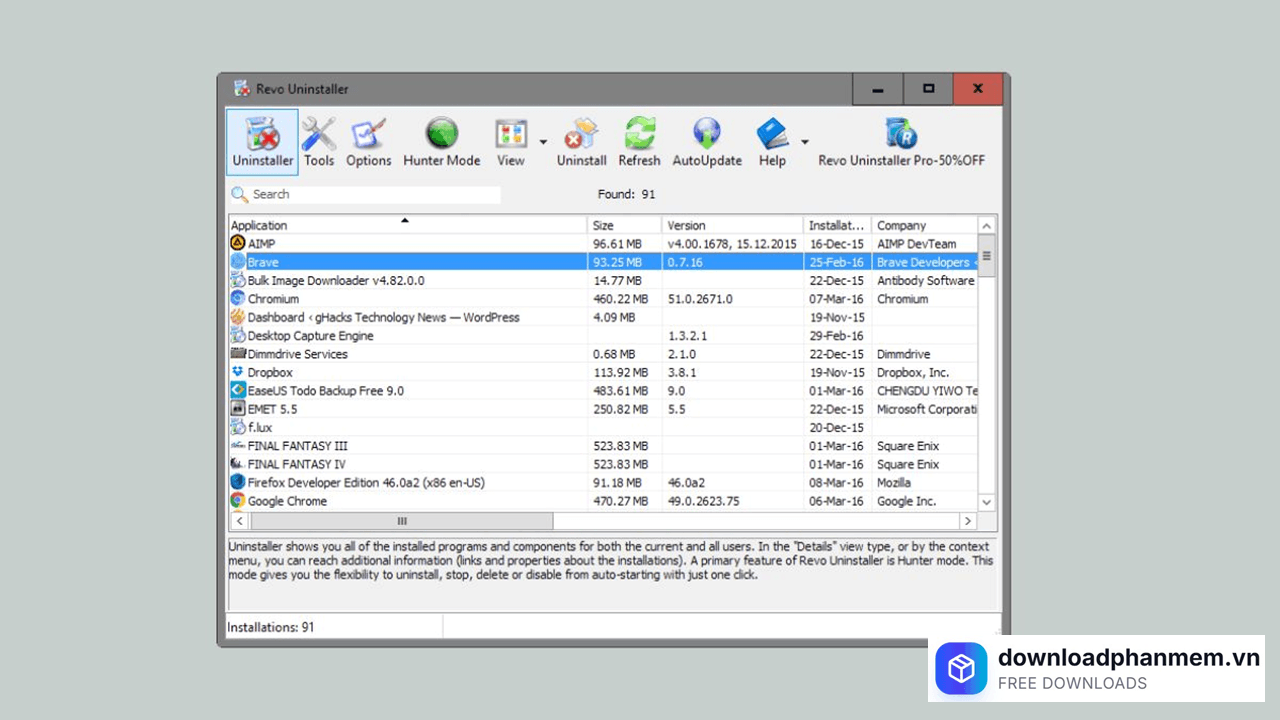Activate Hunter Mode icon

[442, 142]
